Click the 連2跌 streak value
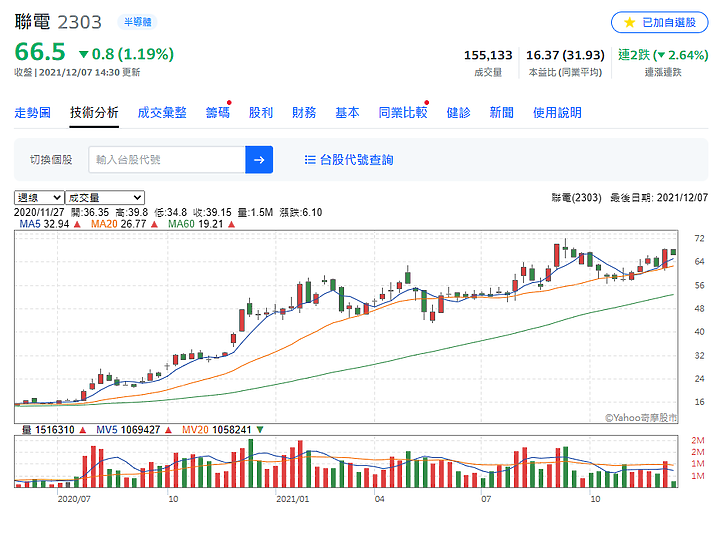The width and height of the screenshot is (720, 539). (663, 55)
